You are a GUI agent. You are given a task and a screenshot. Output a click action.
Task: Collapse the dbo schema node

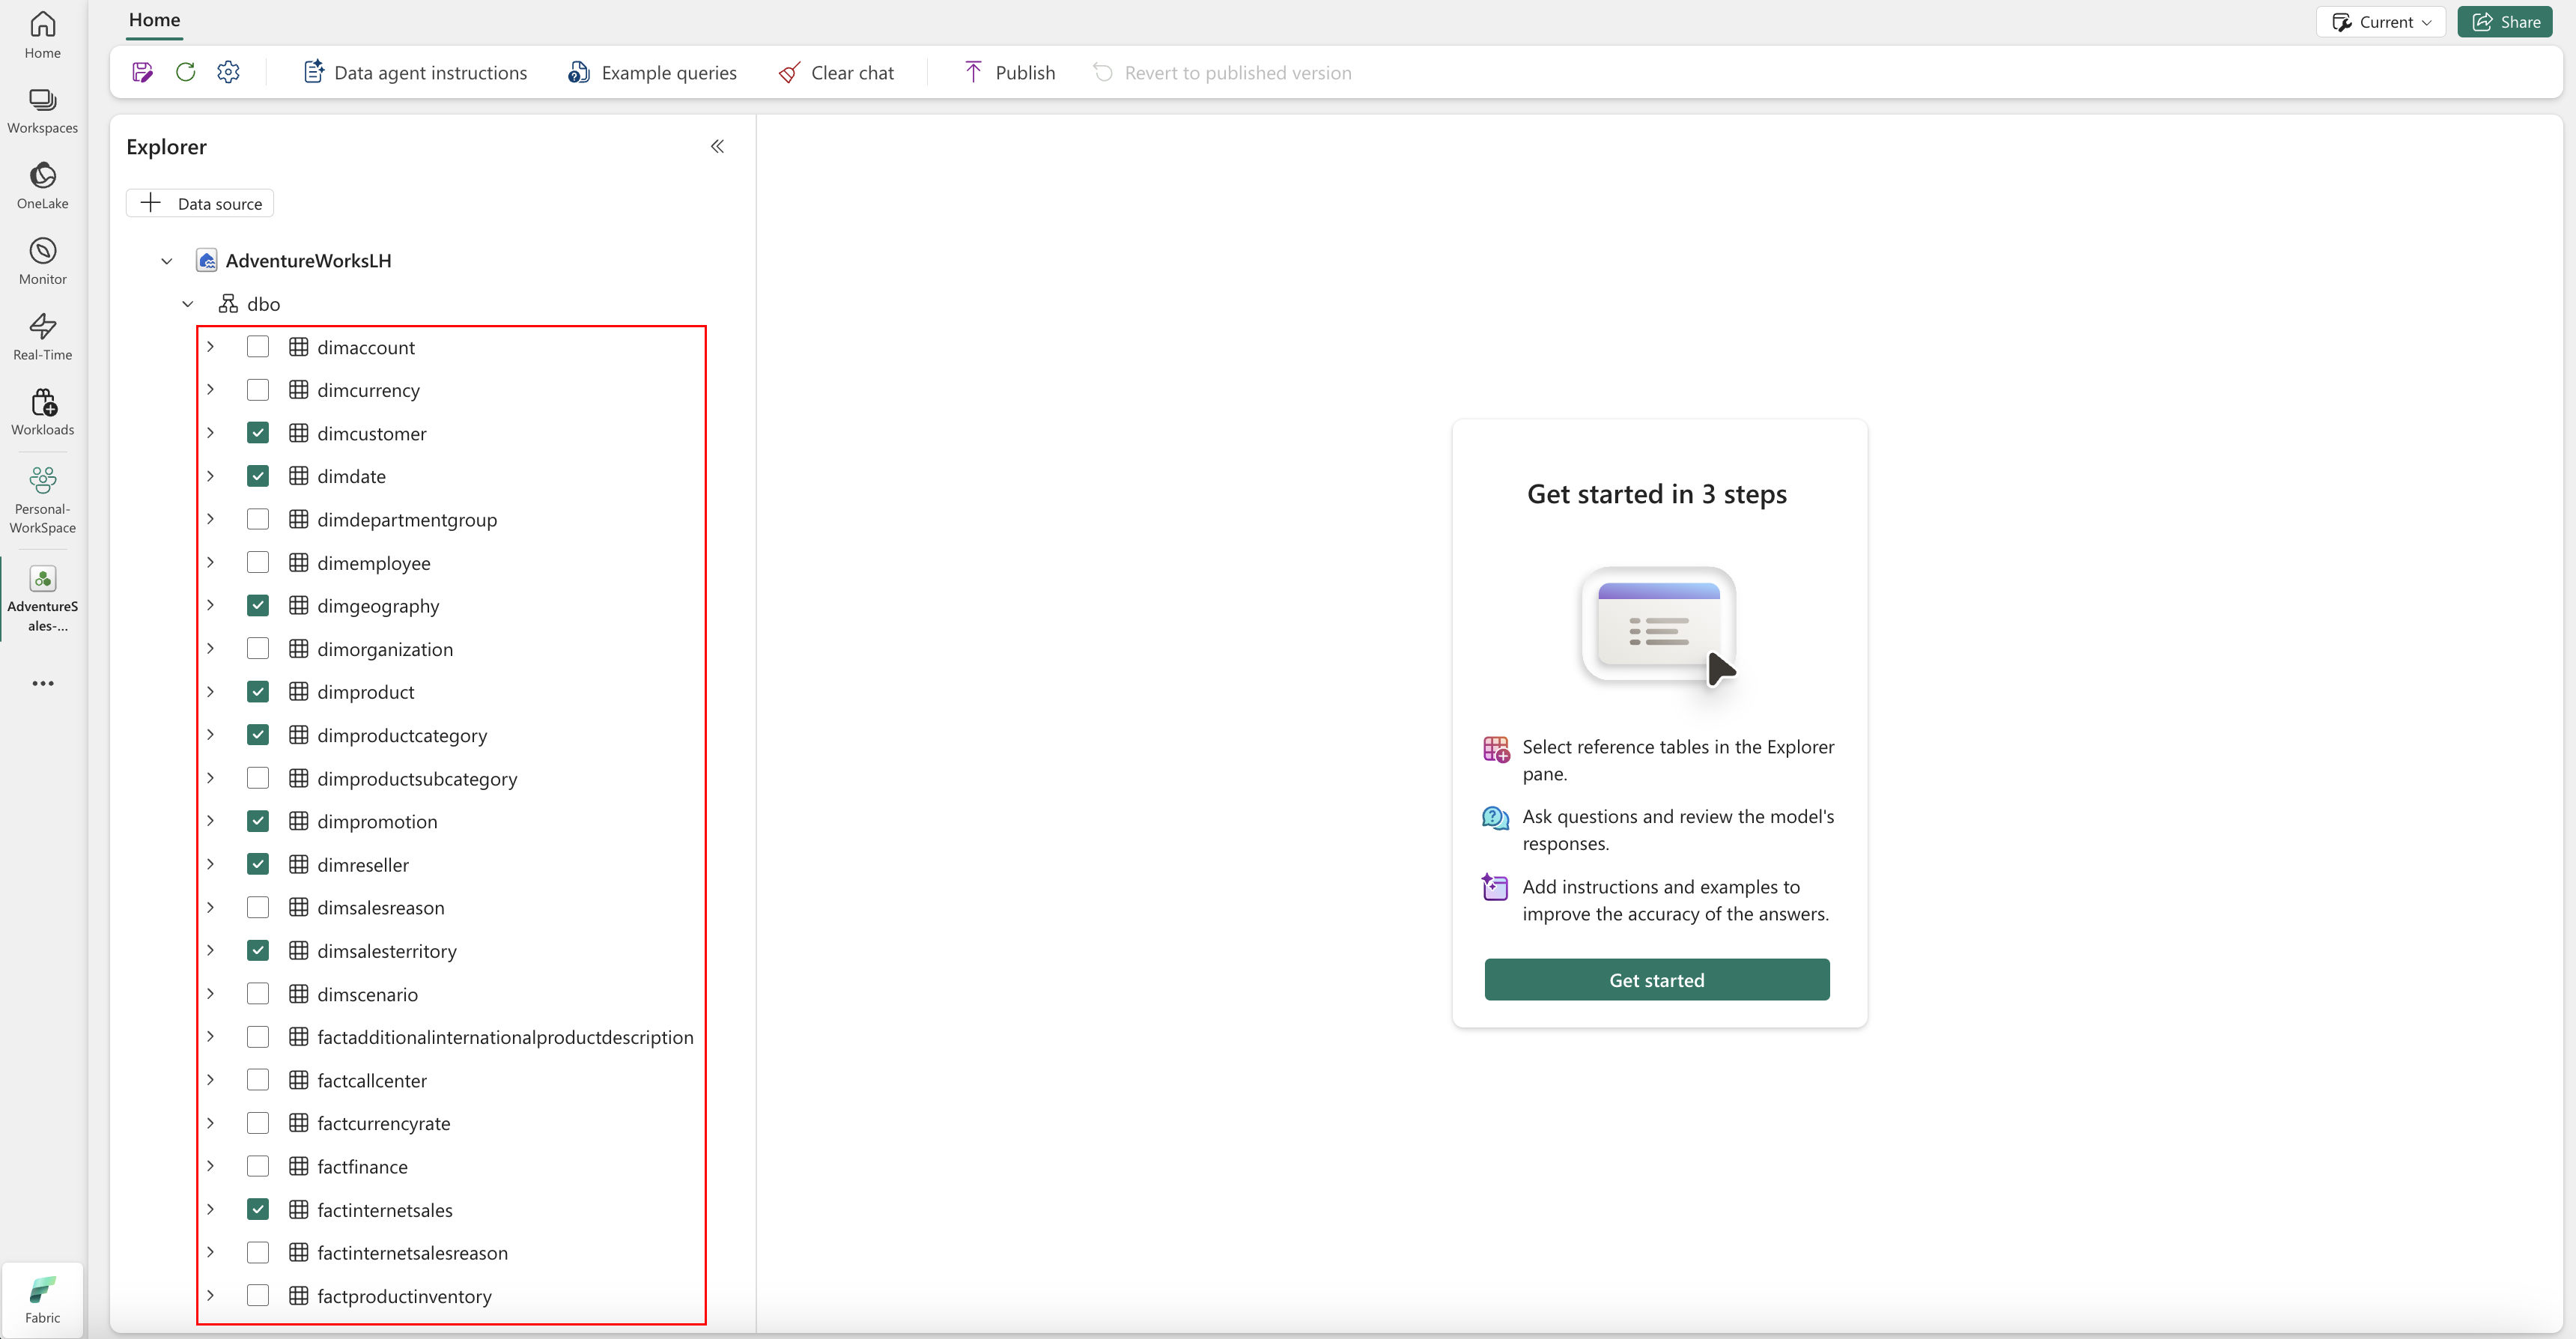click(x=187, y=304)
